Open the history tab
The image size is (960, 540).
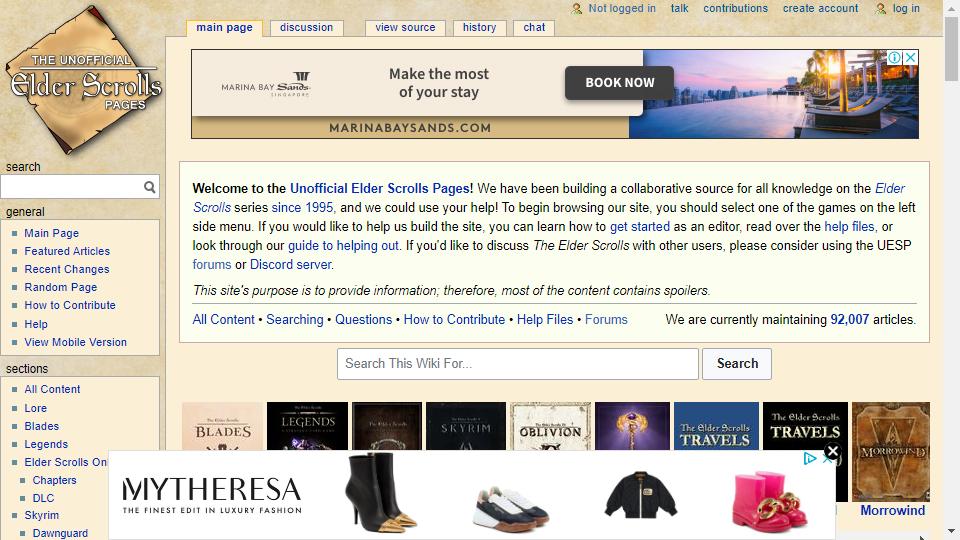479,28
